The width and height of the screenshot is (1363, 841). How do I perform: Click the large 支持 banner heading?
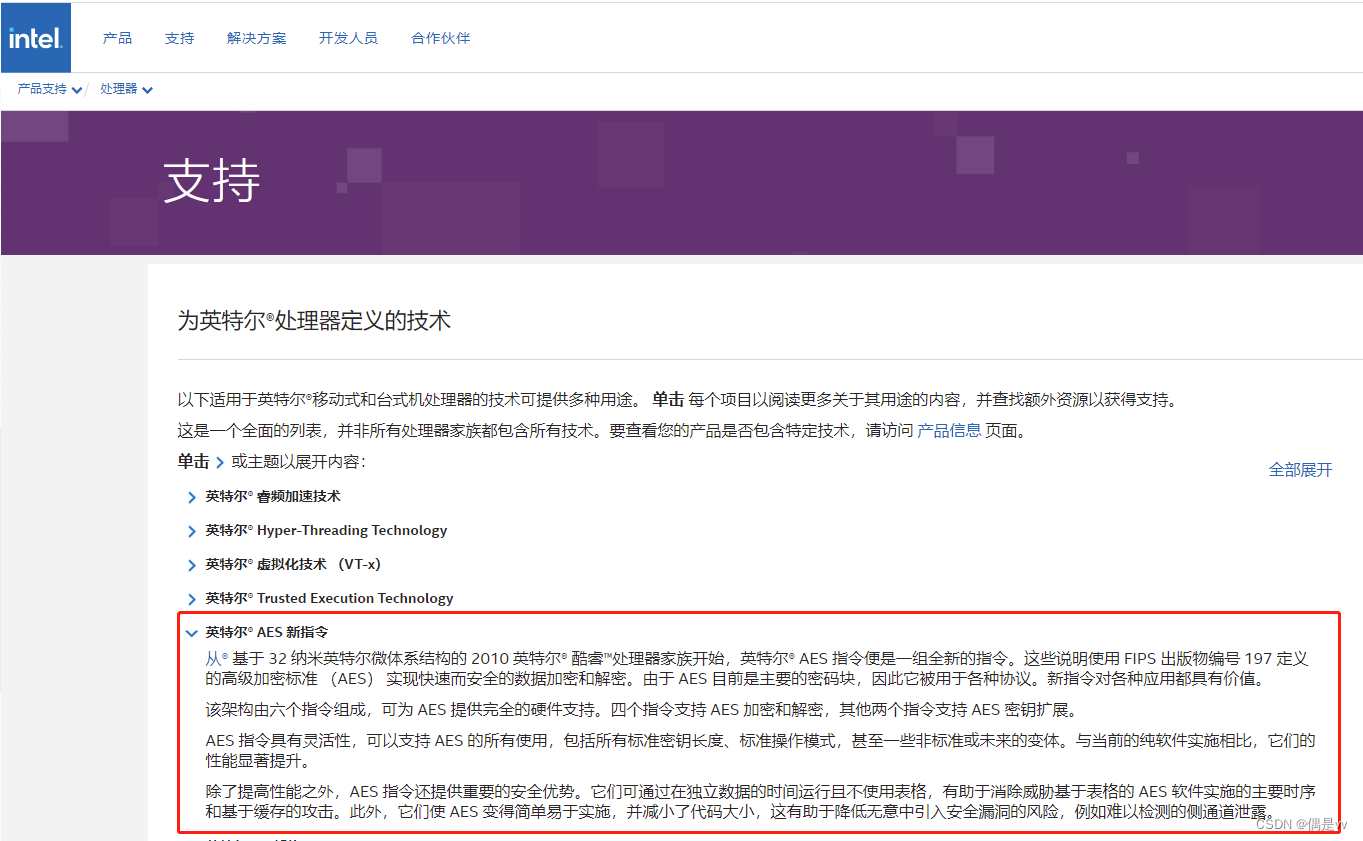[212, 181]
